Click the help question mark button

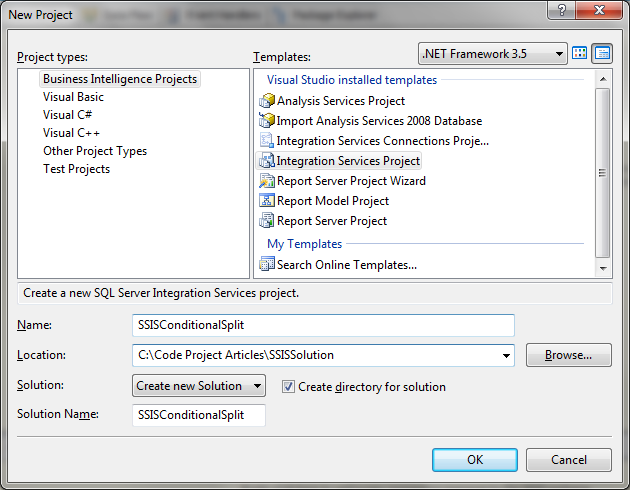[x=561, y=10]
